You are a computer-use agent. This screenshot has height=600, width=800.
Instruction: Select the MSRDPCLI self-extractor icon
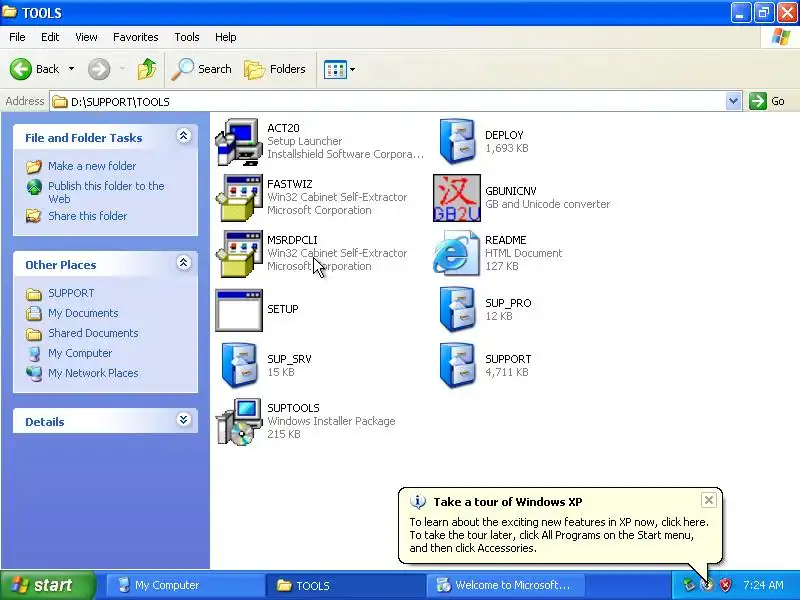[239, 254]
